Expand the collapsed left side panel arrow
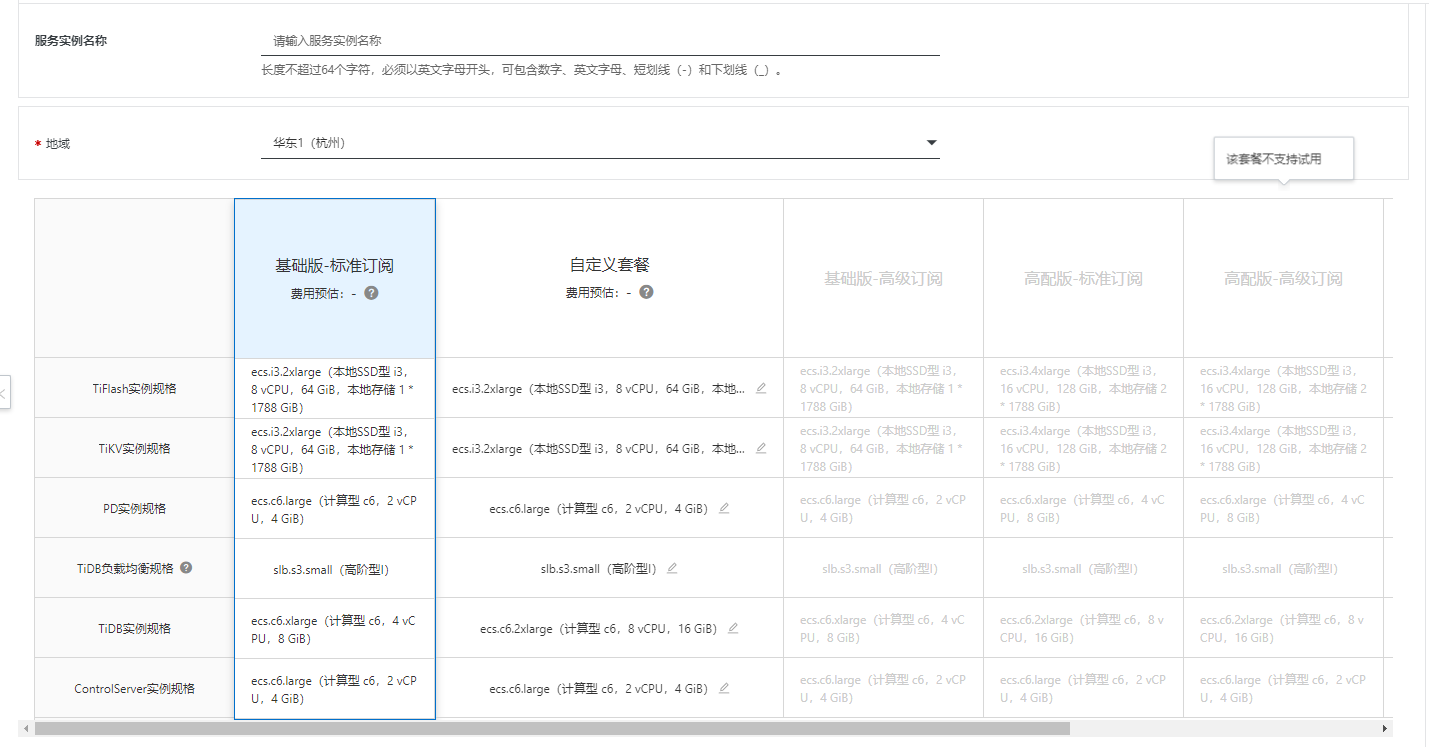Viewport: 1429px width, 747px height. (4, 394)
